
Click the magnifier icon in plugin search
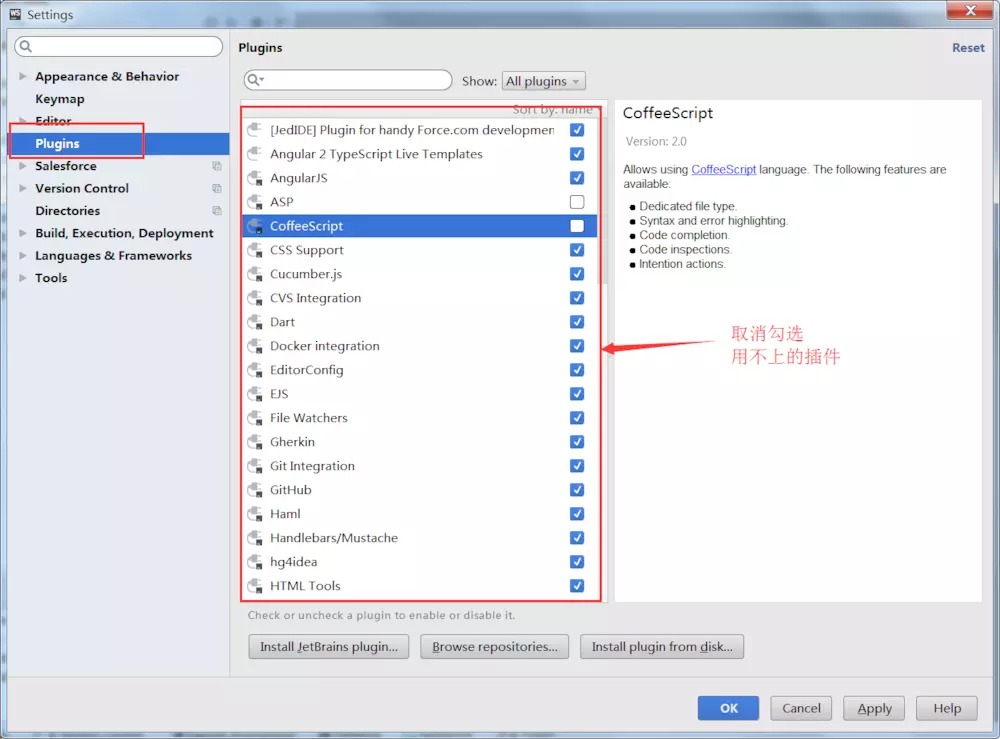[255, 80]
